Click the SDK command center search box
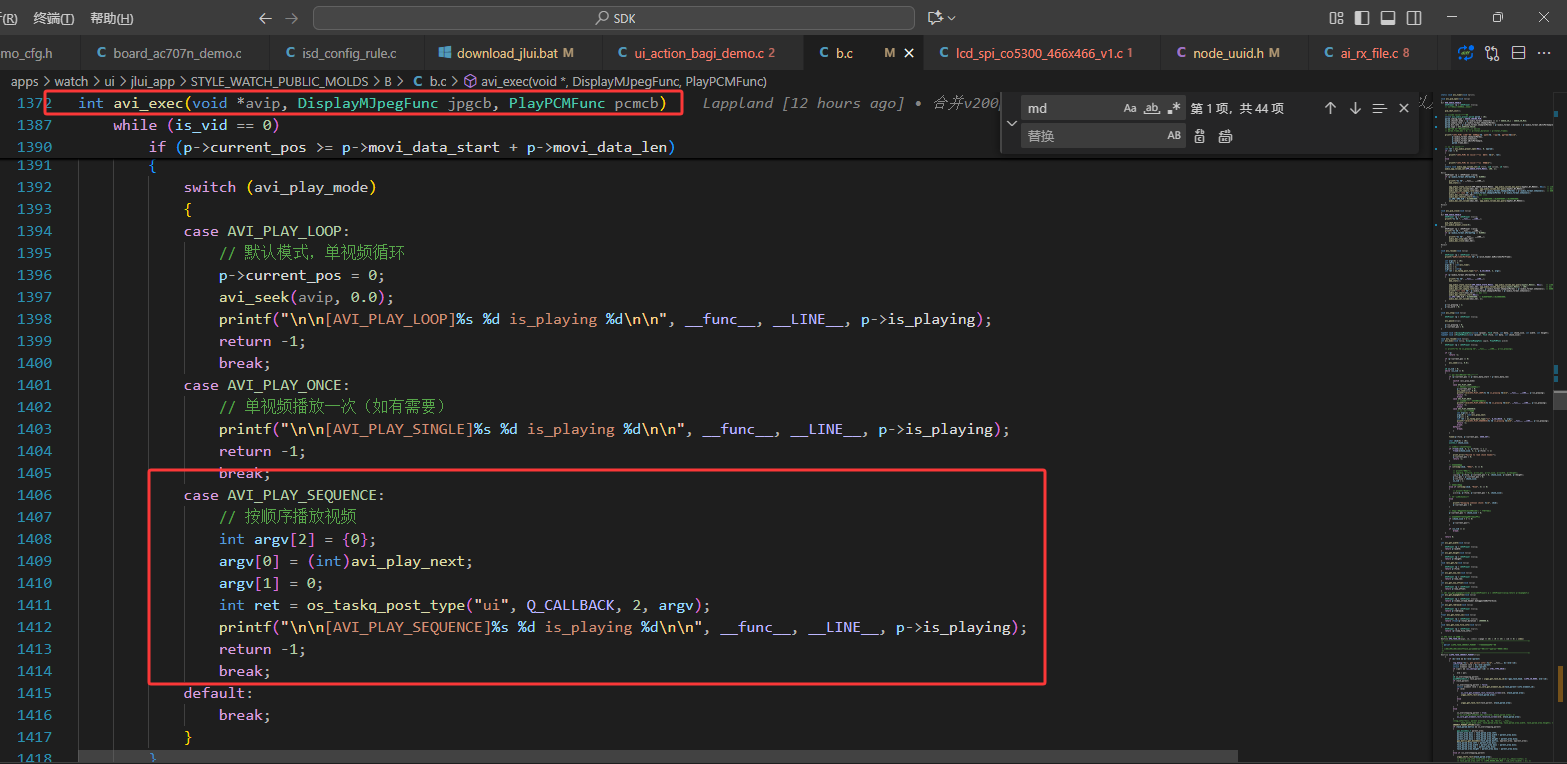The height and width of the screenshot is (764, 1567). coord(614,18)
